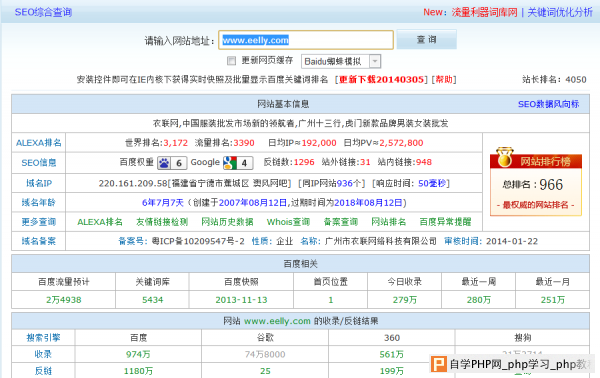This screenshot has height=378, width=600.
Task: Click the 域名备案 row label
Action: tap(39, 241)
